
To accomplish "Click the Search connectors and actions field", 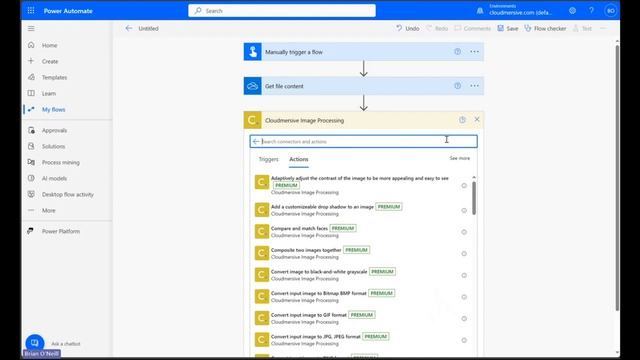I will [x=364, y=142].
